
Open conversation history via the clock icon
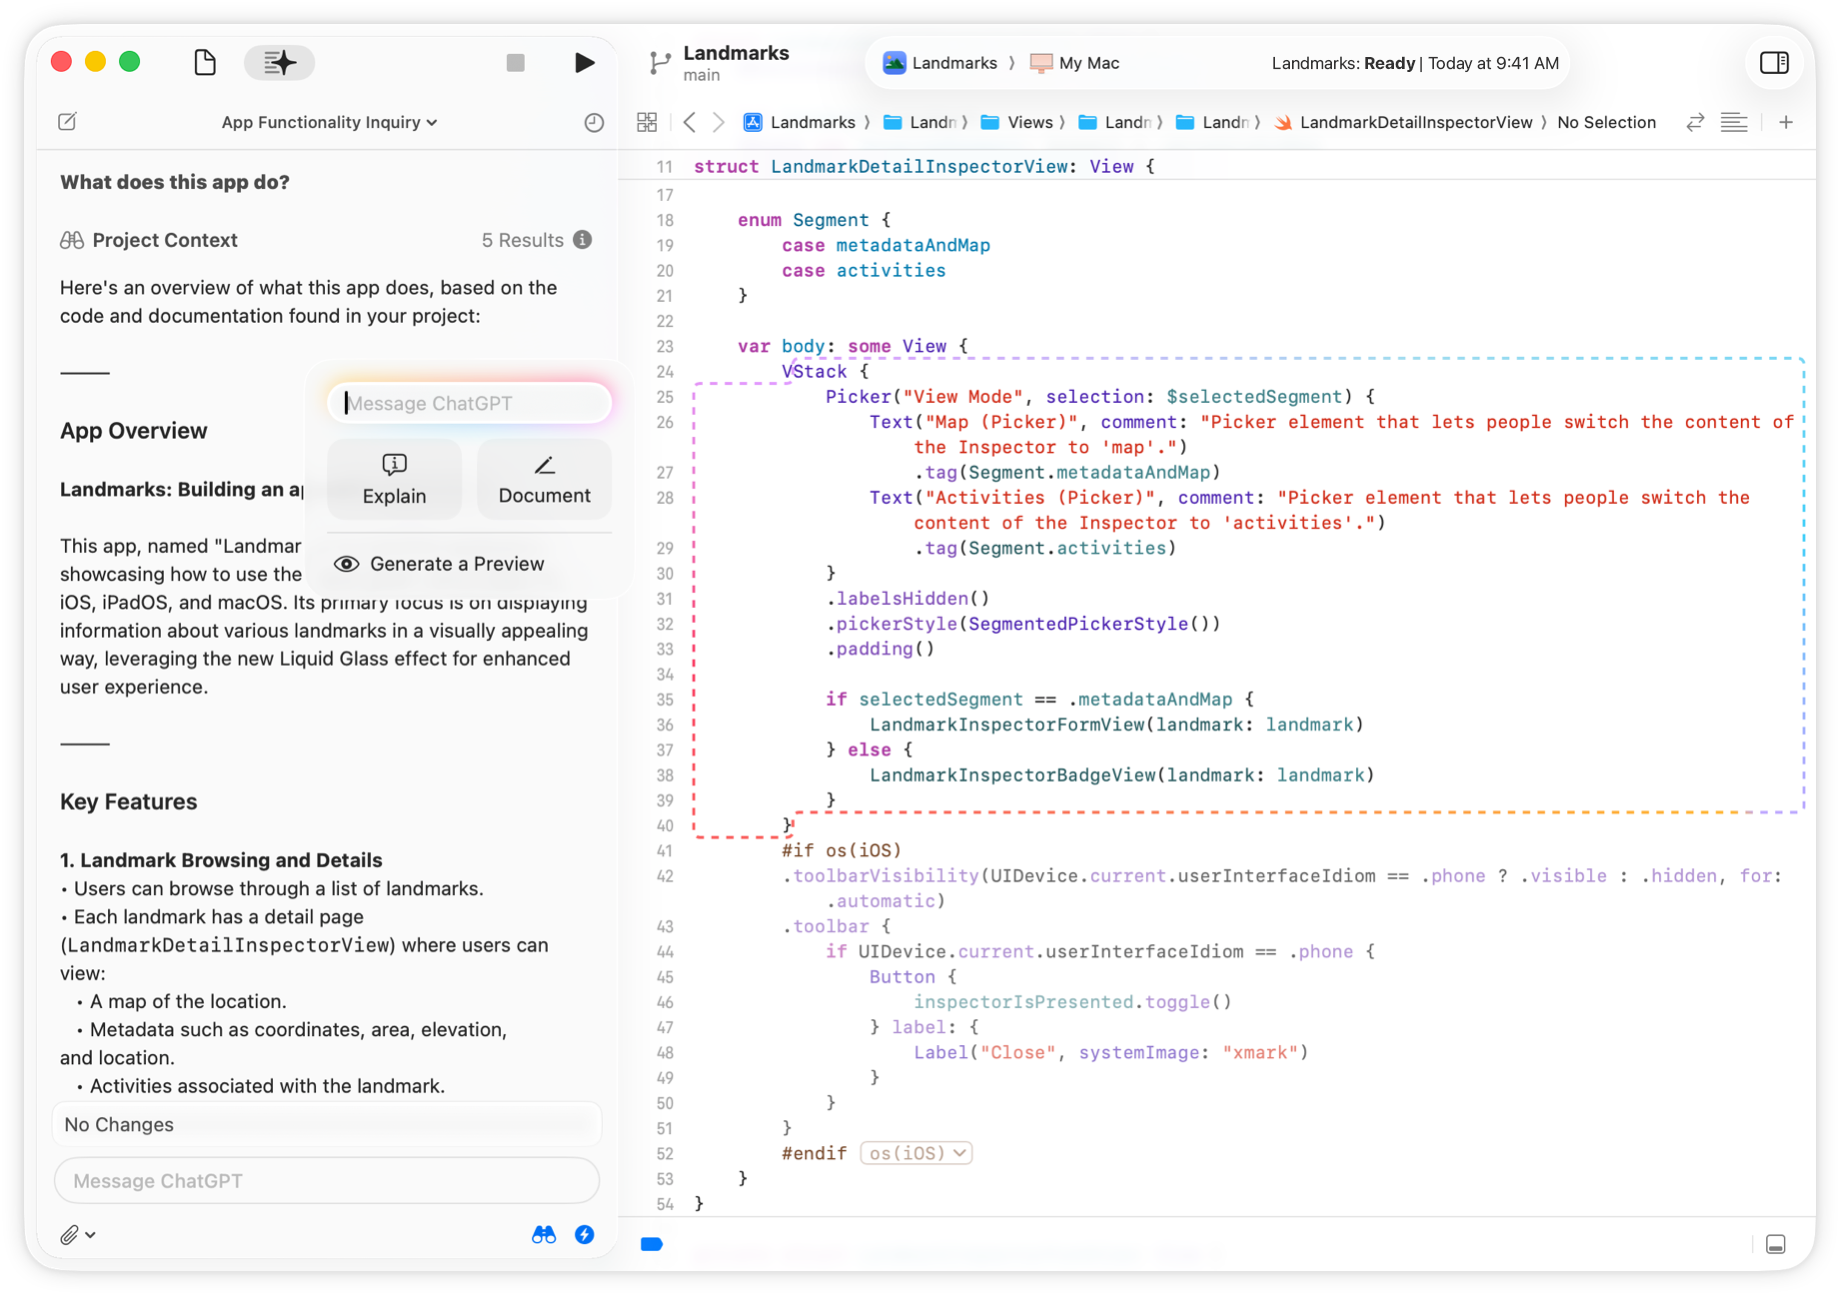tap(592, 122)
